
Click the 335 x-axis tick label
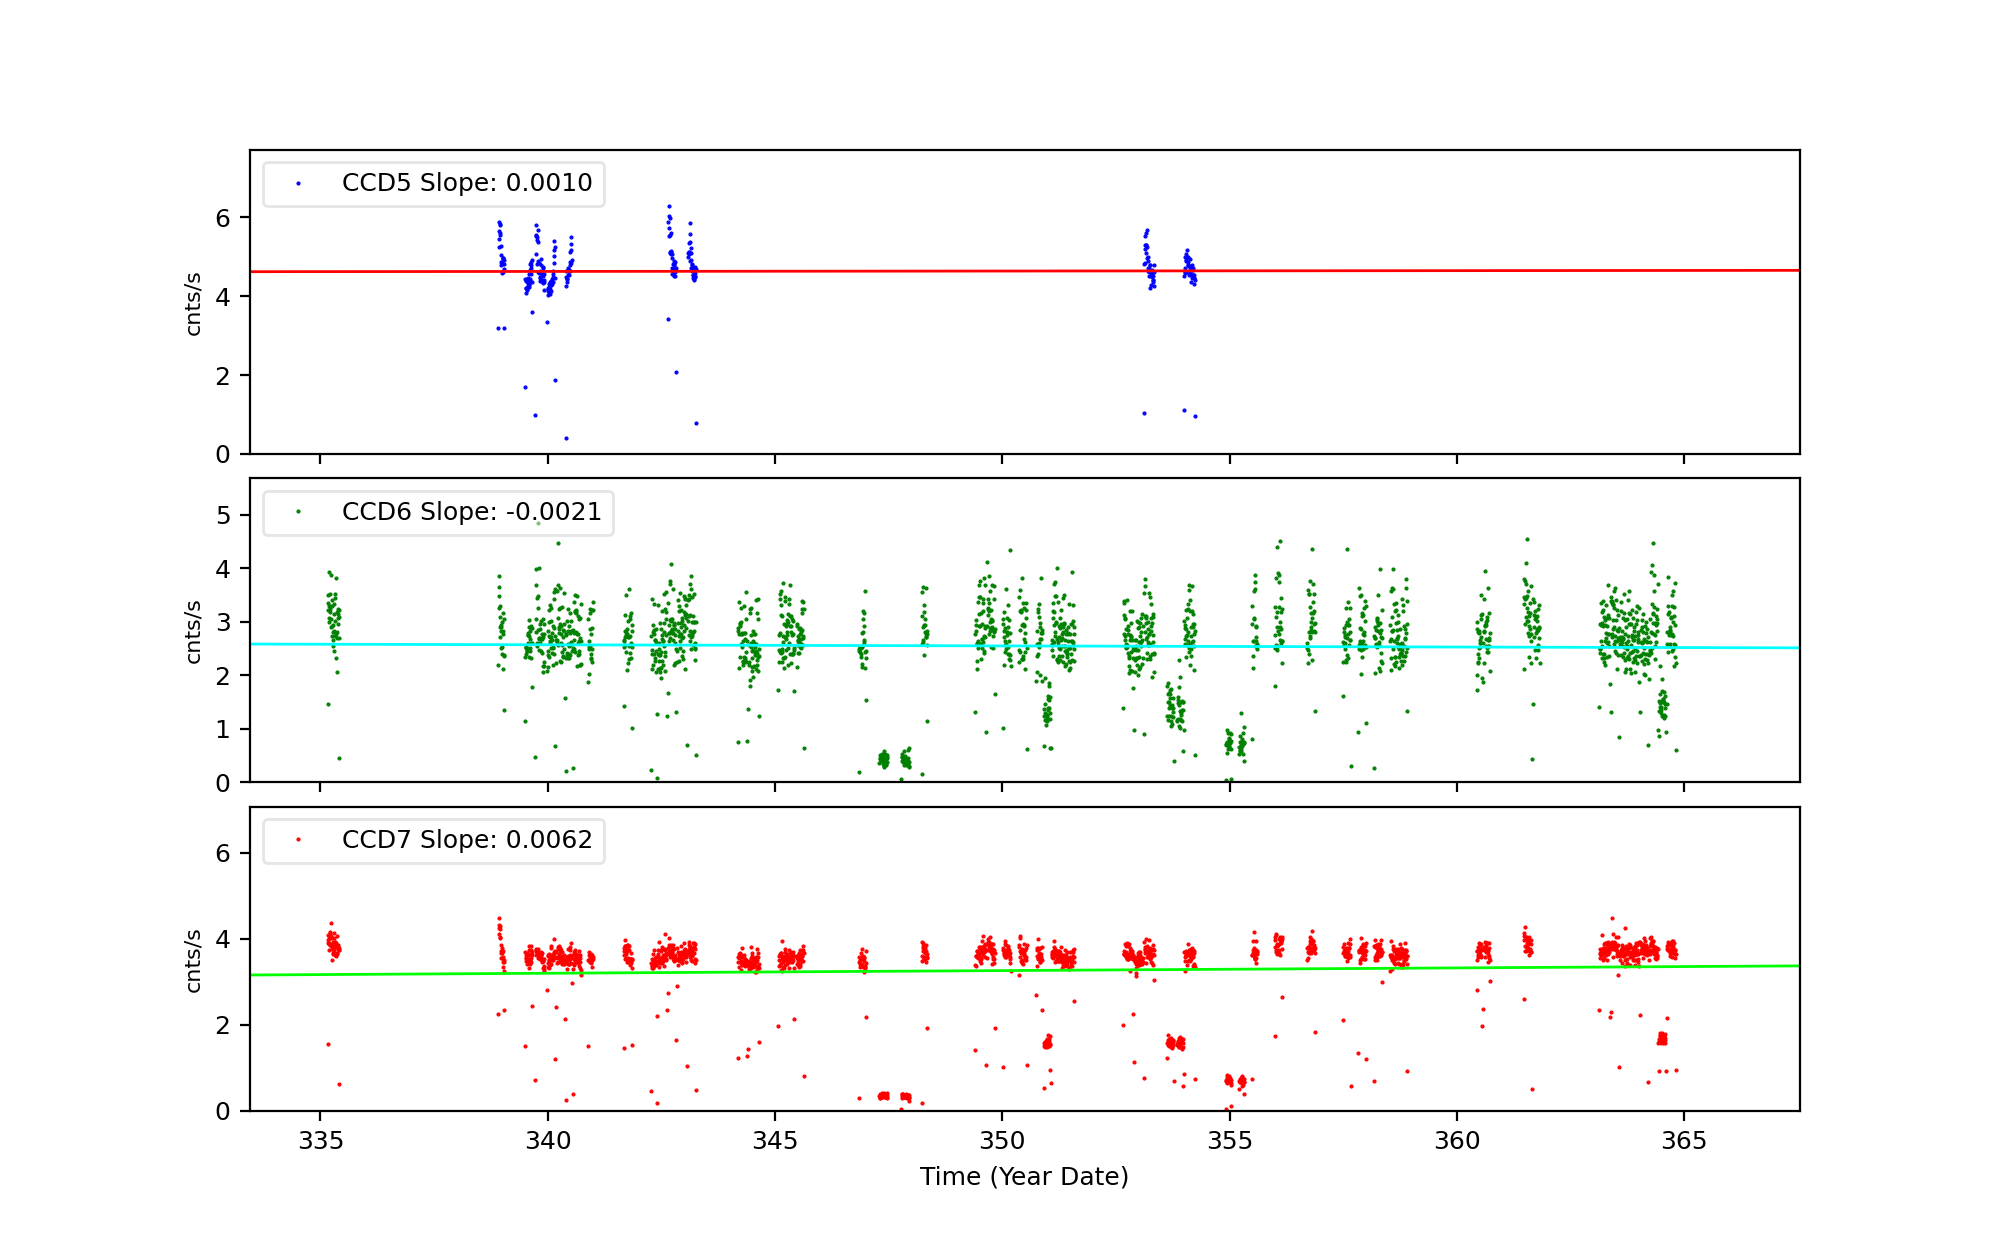(320, 1142)
